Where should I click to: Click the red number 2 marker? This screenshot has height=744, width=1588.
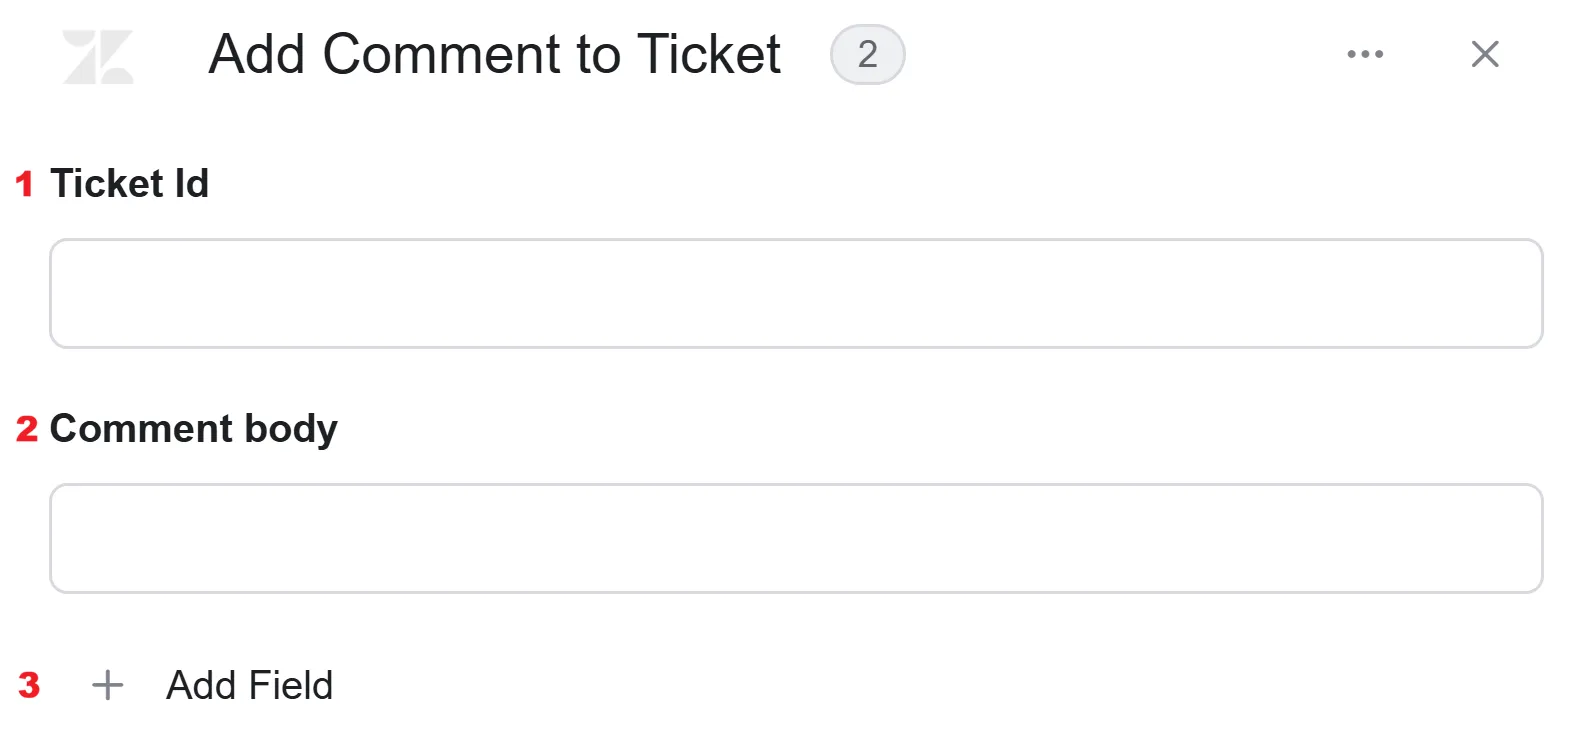click(x=27, y=429)
